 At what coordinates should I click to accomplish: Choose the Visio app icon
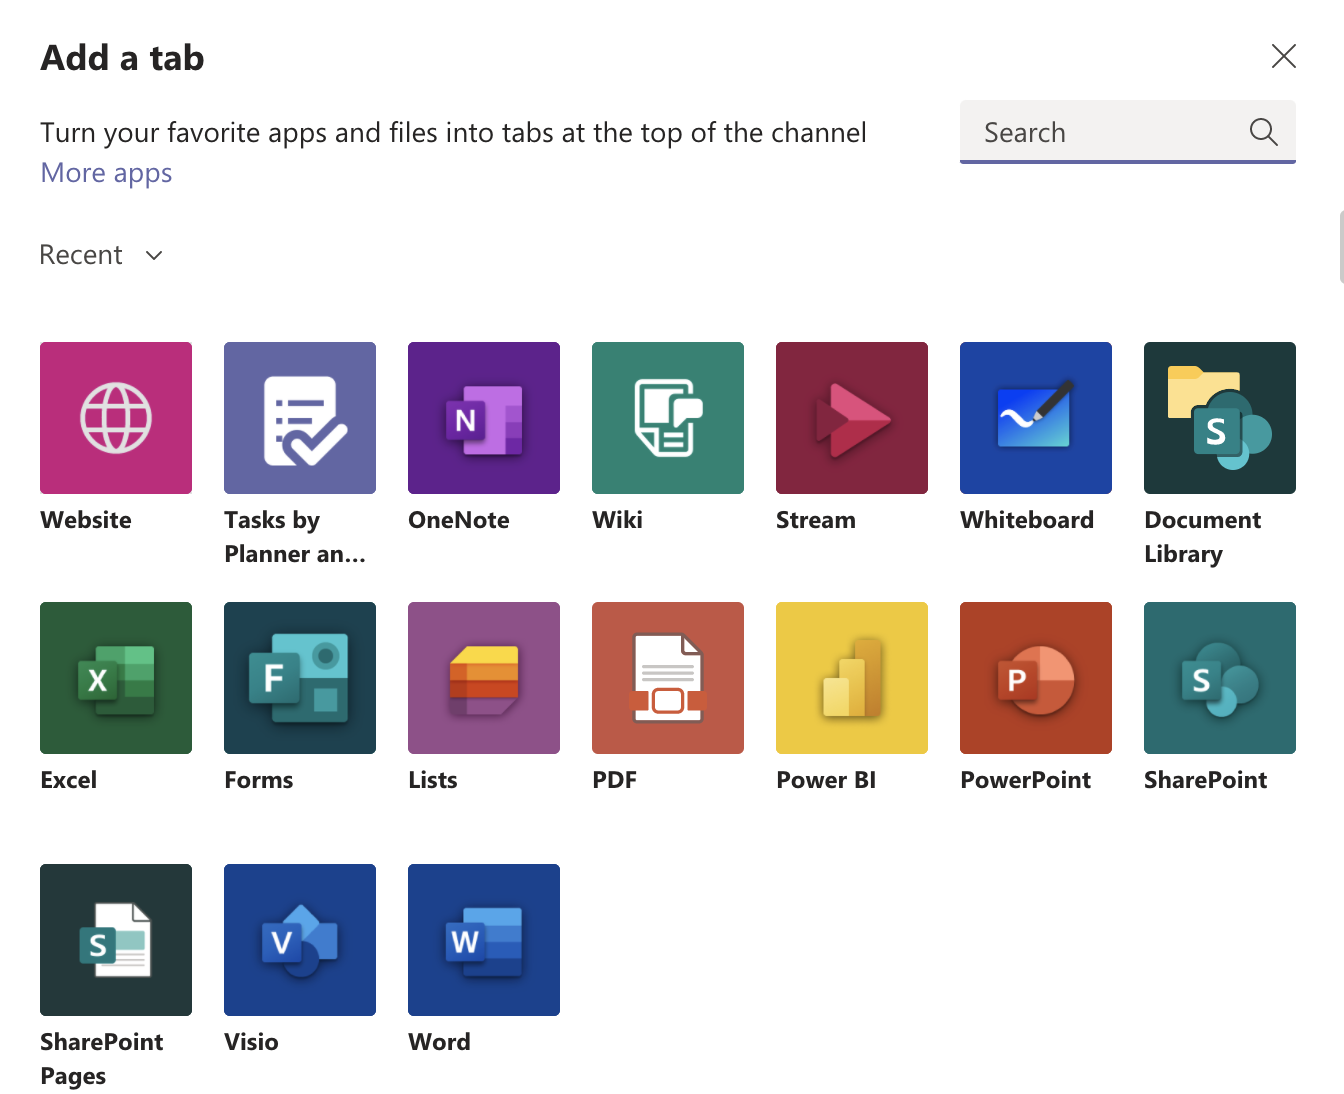click(300, 940)
